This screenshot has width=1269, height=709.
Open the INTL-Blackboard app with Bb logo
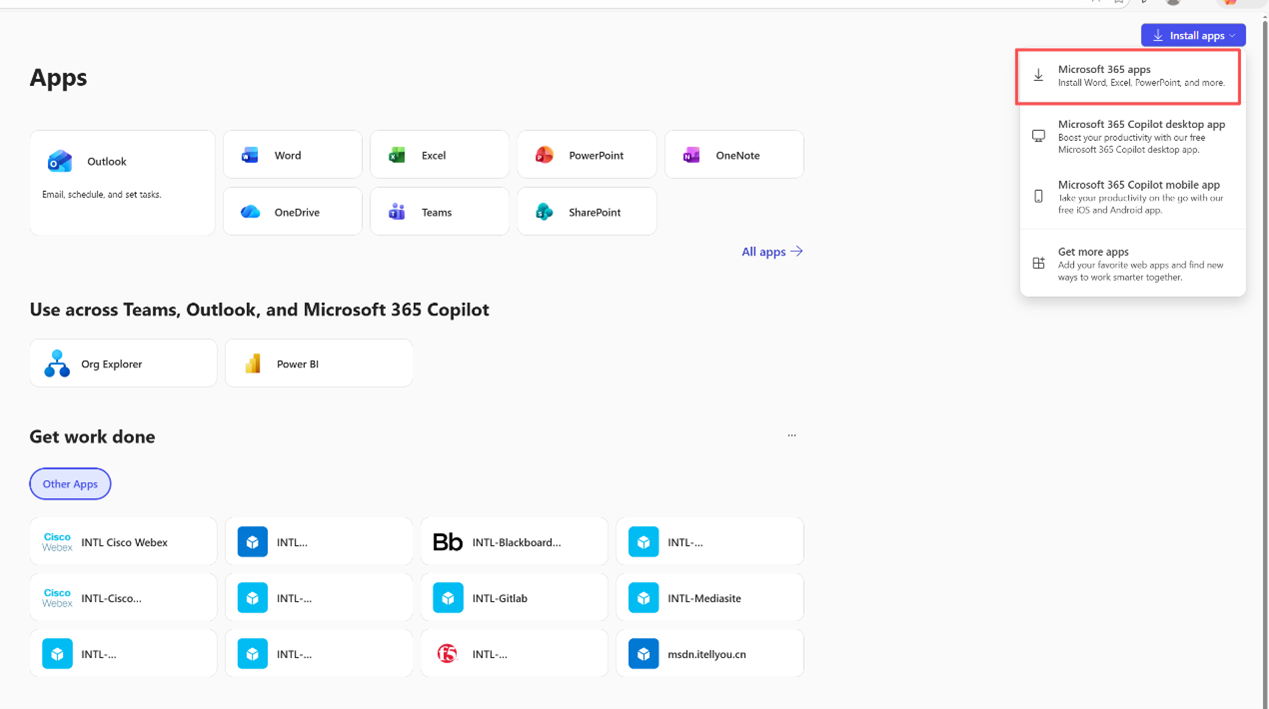pos(514,542)
